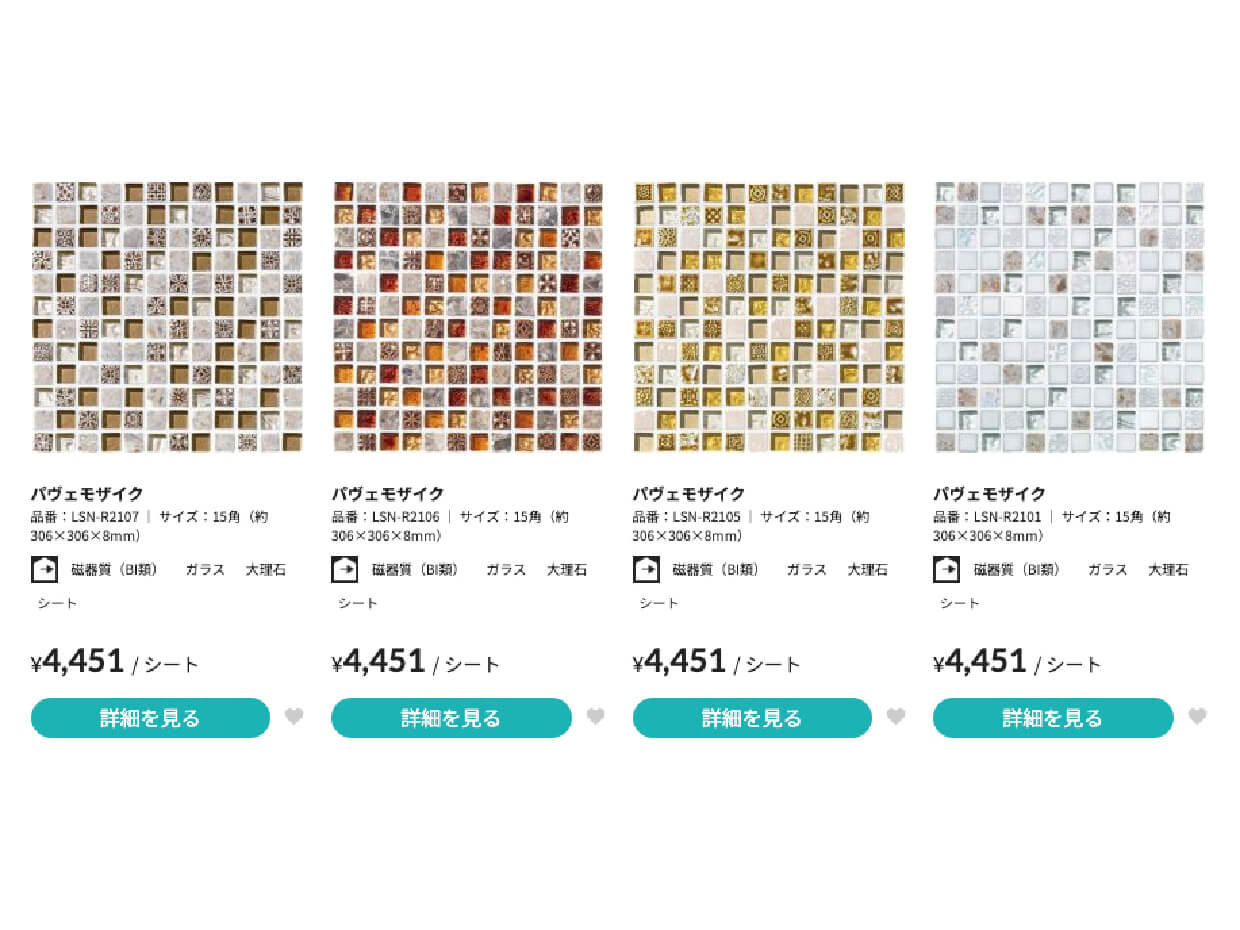Screen dimensions: 1240x930
Task: Click 詳細を見る button for LSN-R2101
Action: coord(1053,718)
